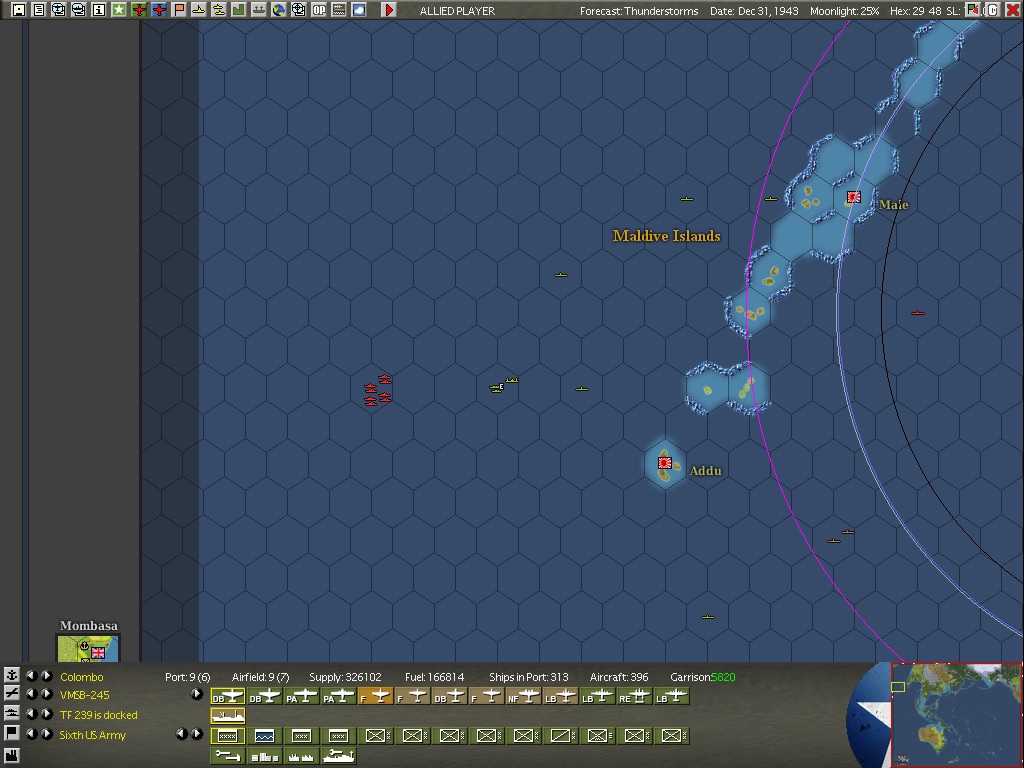Click the world minimap thumbnail
The height and width of the screenshot is (768, 1024).
point(956,715)
